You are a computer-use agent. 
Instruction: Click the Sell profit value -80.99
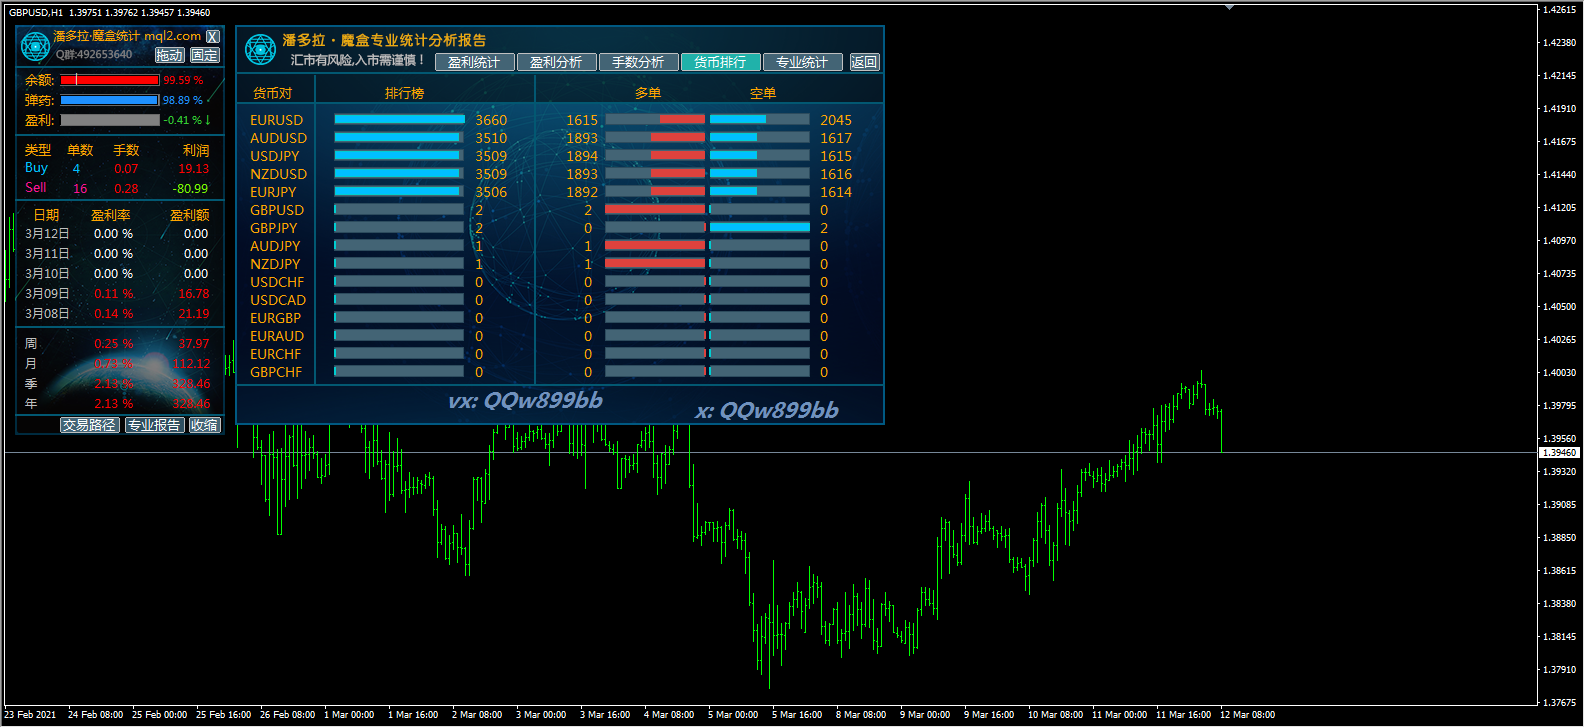[190, 188]
